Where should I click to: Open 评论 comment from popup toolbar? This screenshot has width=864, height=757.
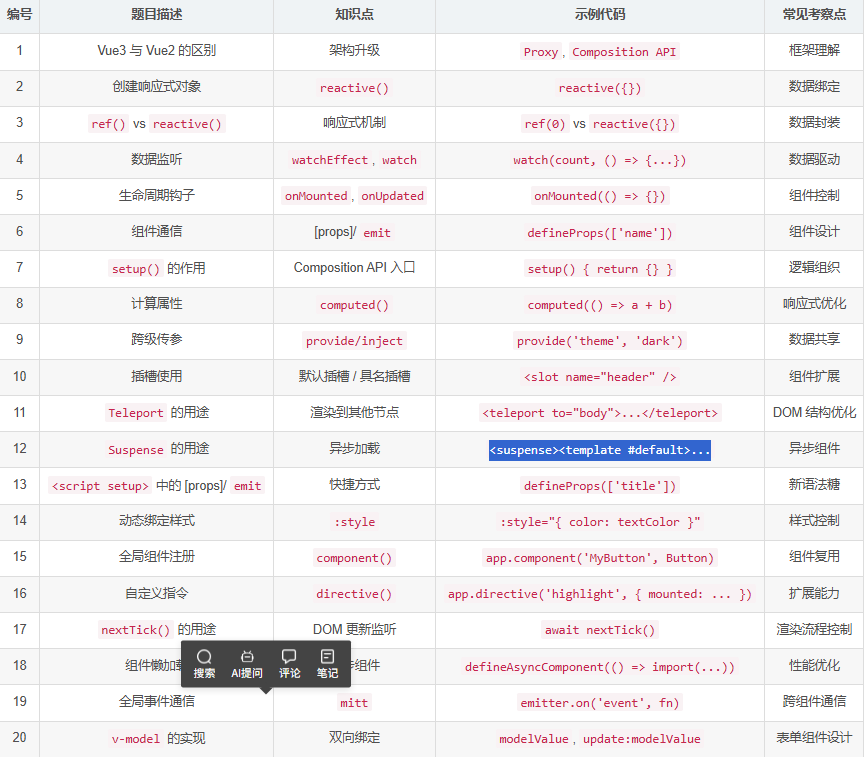(289, 663)
